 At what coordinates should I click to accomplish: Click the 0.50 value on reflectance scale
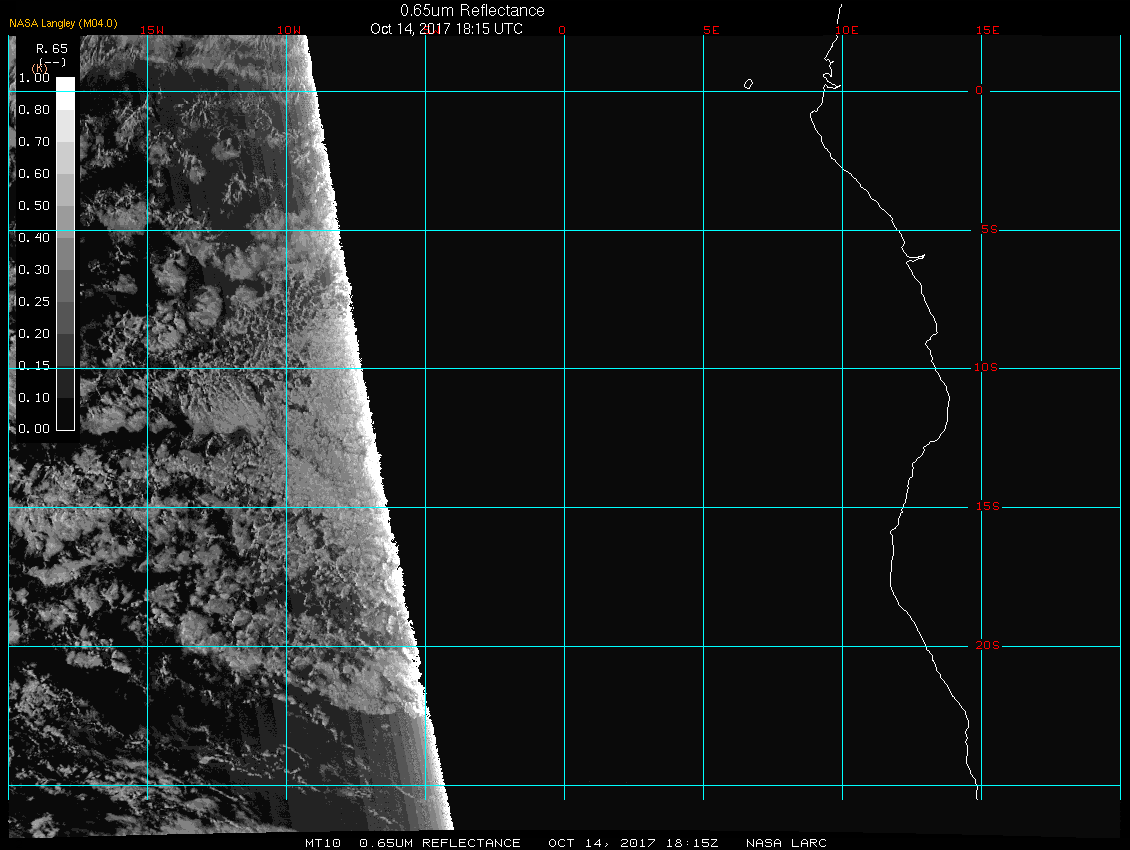click(x=34, y=205)
